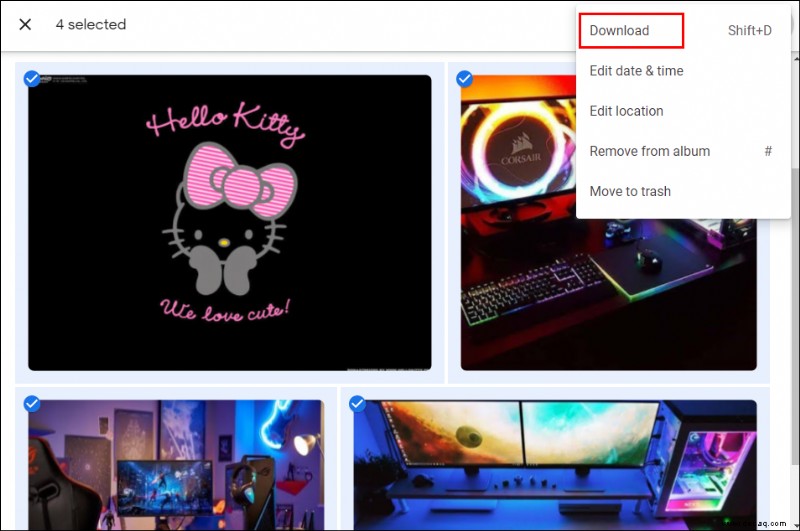Open the Hello Kitty wallpaper thumbnail
Viewport: 800px width, 531px height.
coord(230,223)
